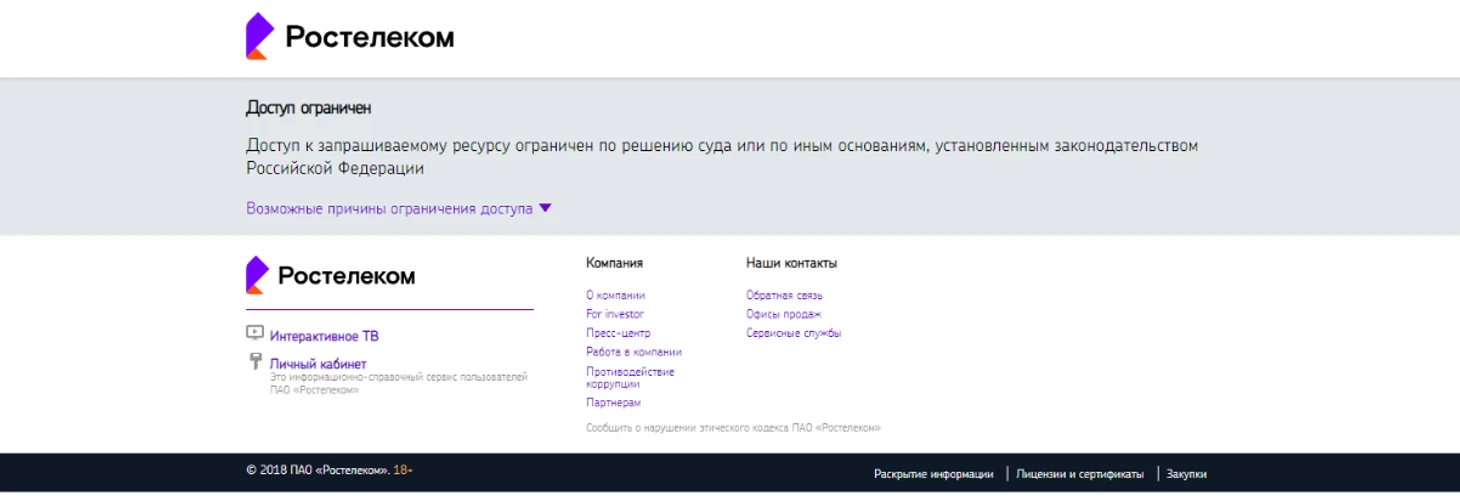Open the Партнерам link

point(613,402)
